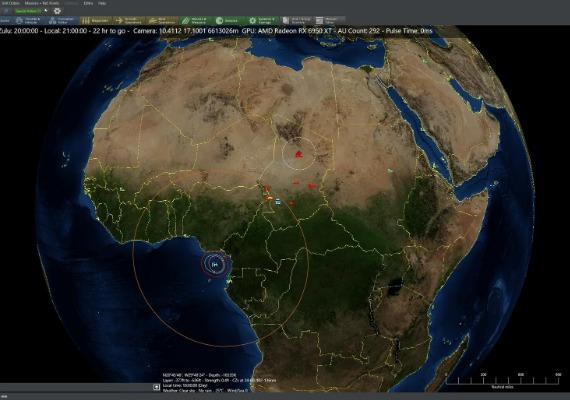Select the naval unit inside the blue rings
The width and height of the screenshot is (570, 400).
(215, 265)
